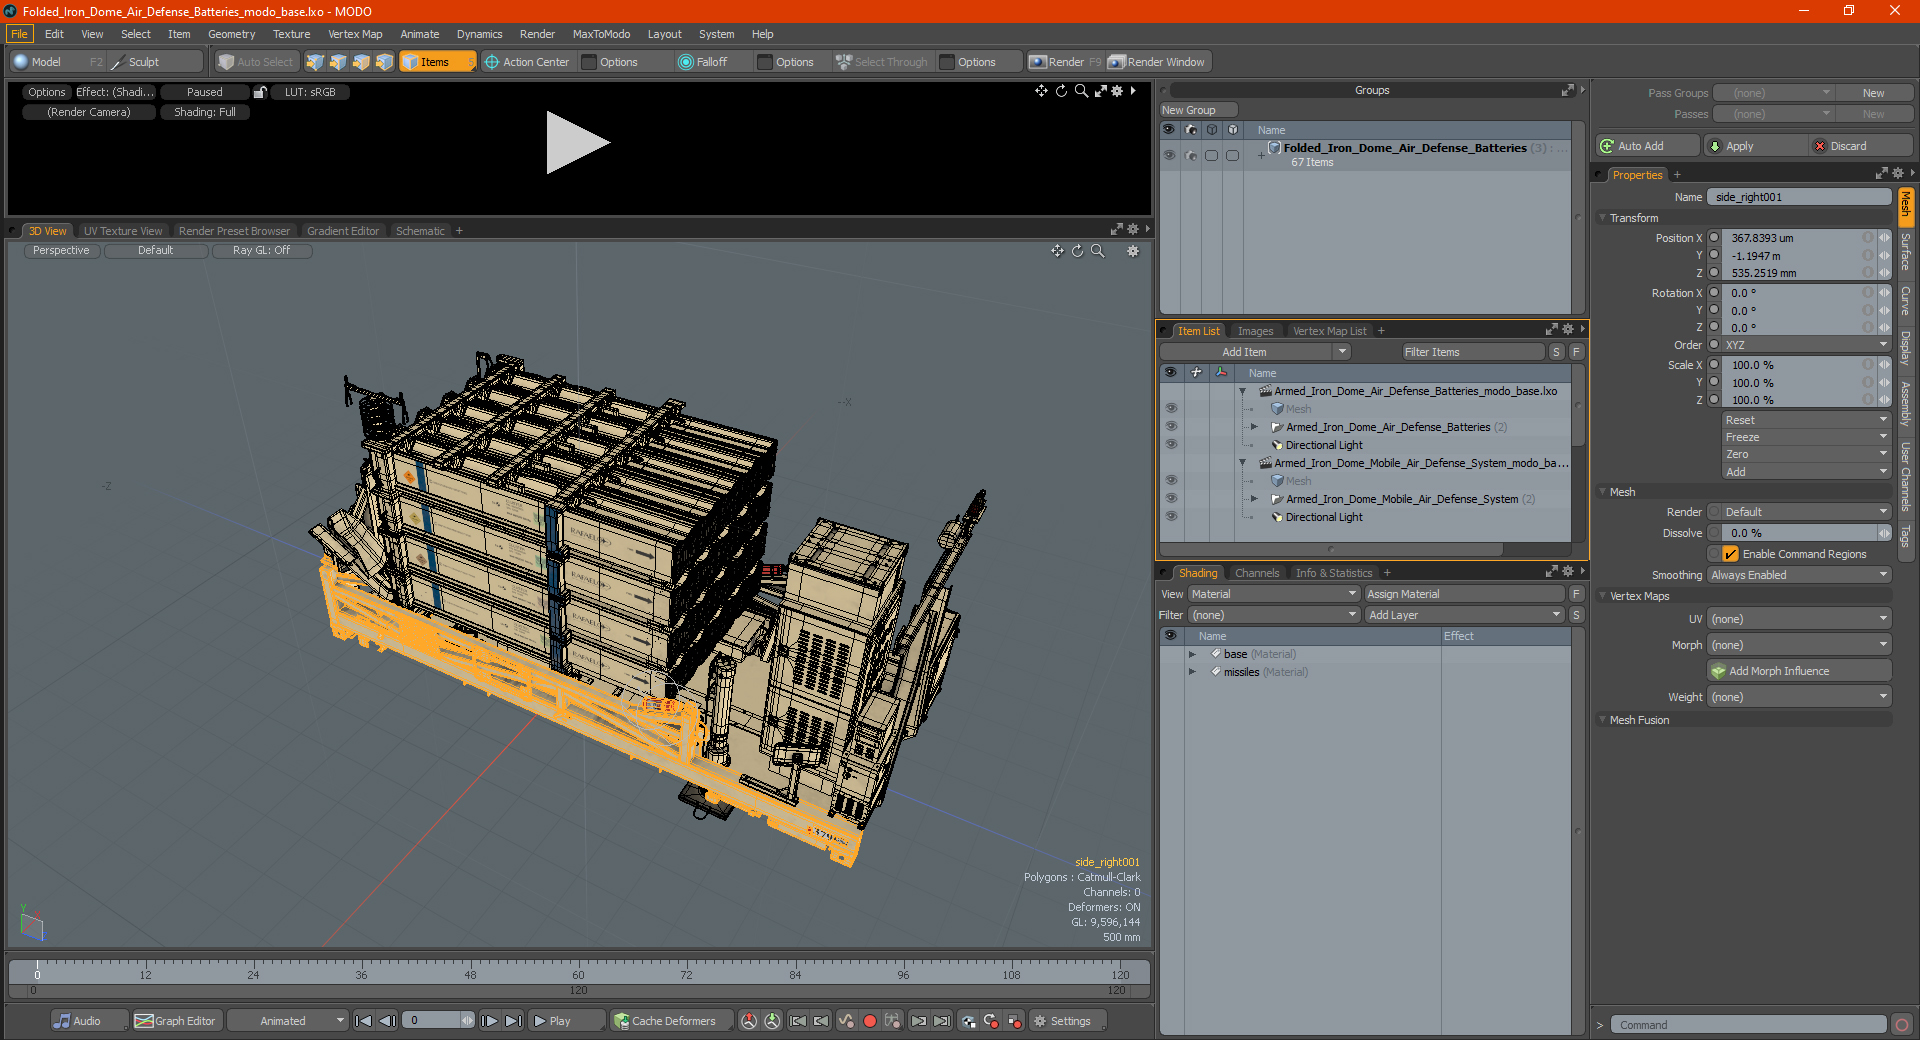Viewport: 1920px width, 1040px height.
Task: Open Smoothing Always Enabled dropdown
Action: [1799, 575]
